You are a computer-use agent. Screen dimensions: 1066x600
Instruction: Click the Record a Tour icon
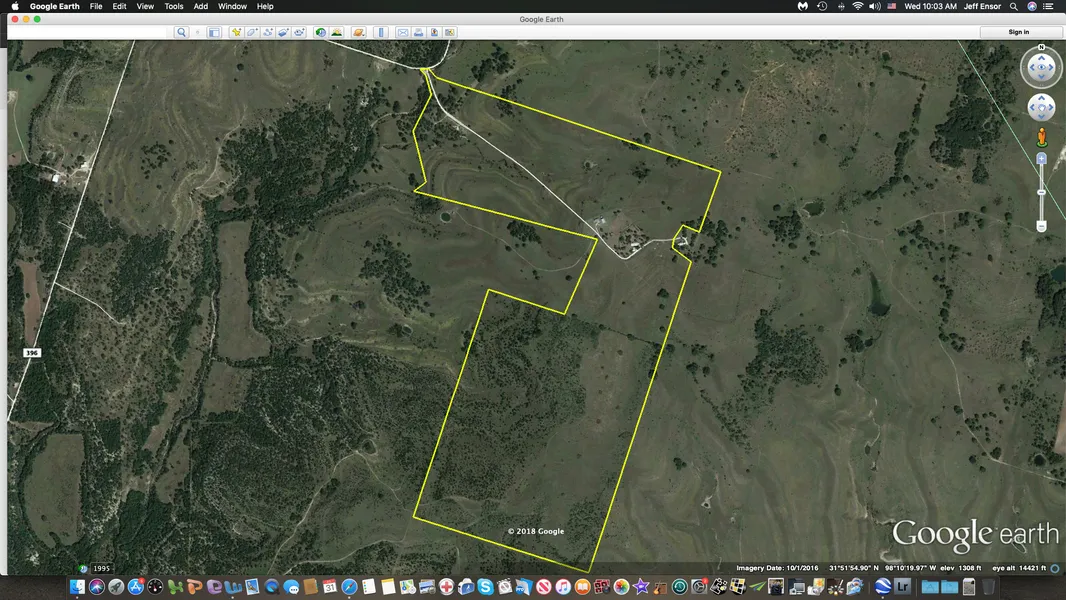[x=299, y=32]
